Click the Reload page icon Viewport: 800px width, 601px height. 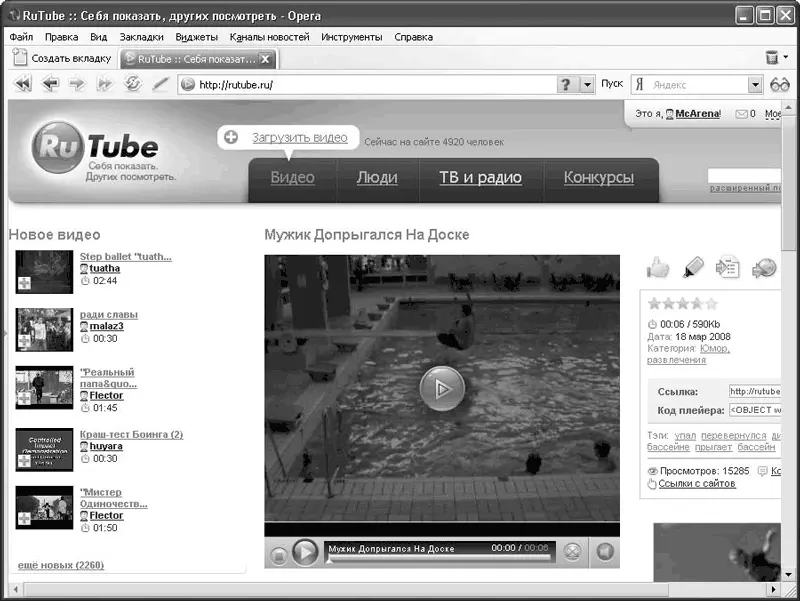pyautogui.click(x=132, y=85)
